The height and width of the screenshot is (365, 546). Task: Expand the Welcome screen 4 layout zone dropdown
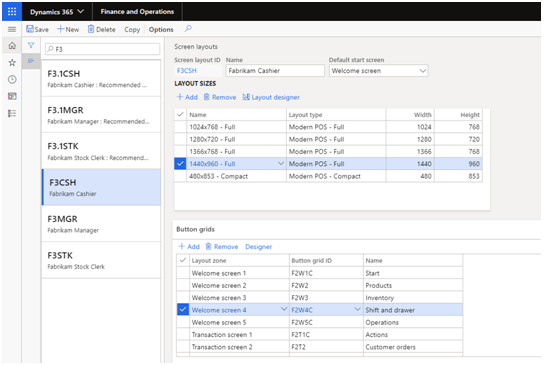tap(284, 309)
